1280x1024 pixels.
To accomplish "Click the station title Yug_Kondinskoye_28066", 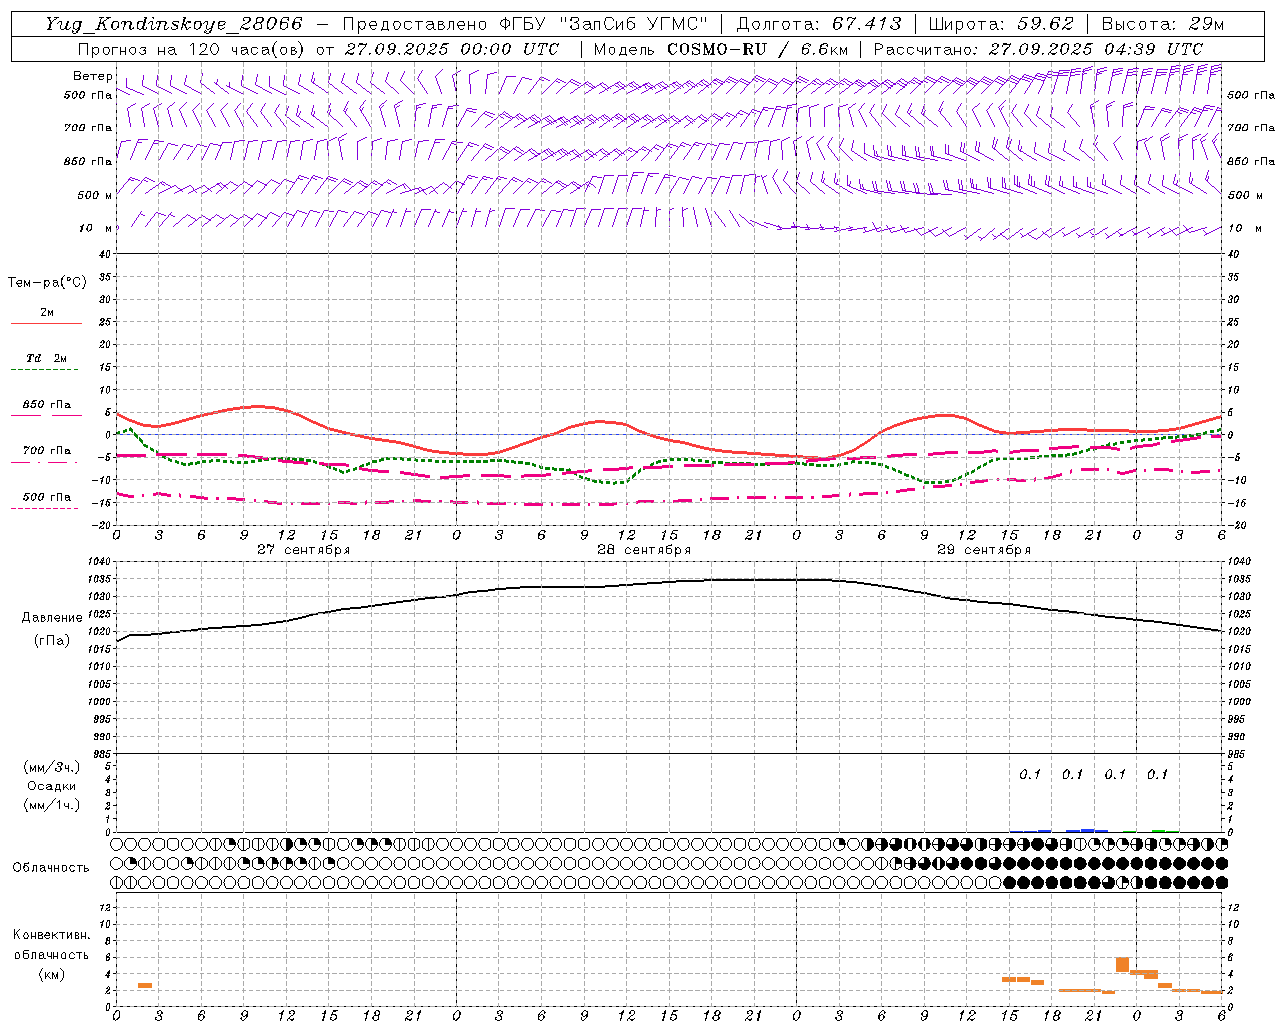I will (174, 24).
